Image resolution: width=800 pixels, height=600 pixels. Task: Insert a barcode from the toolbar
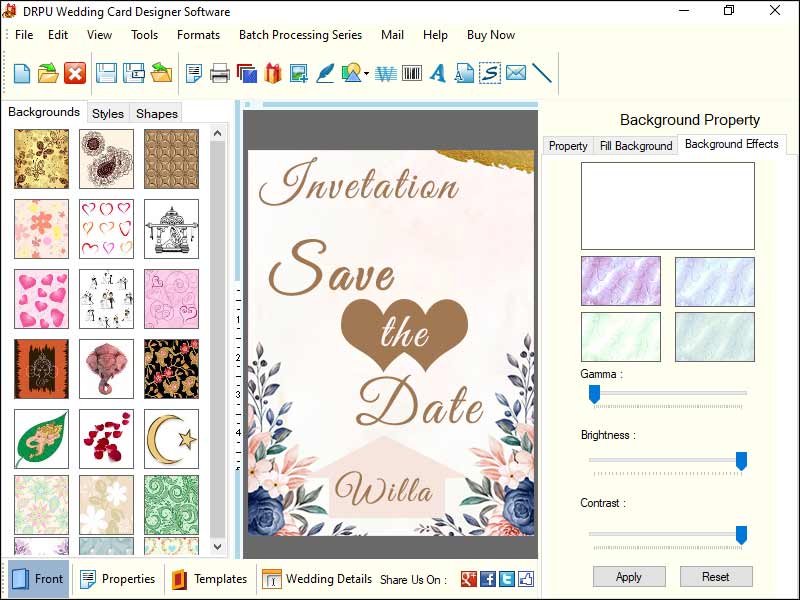(x=412, y=73)
